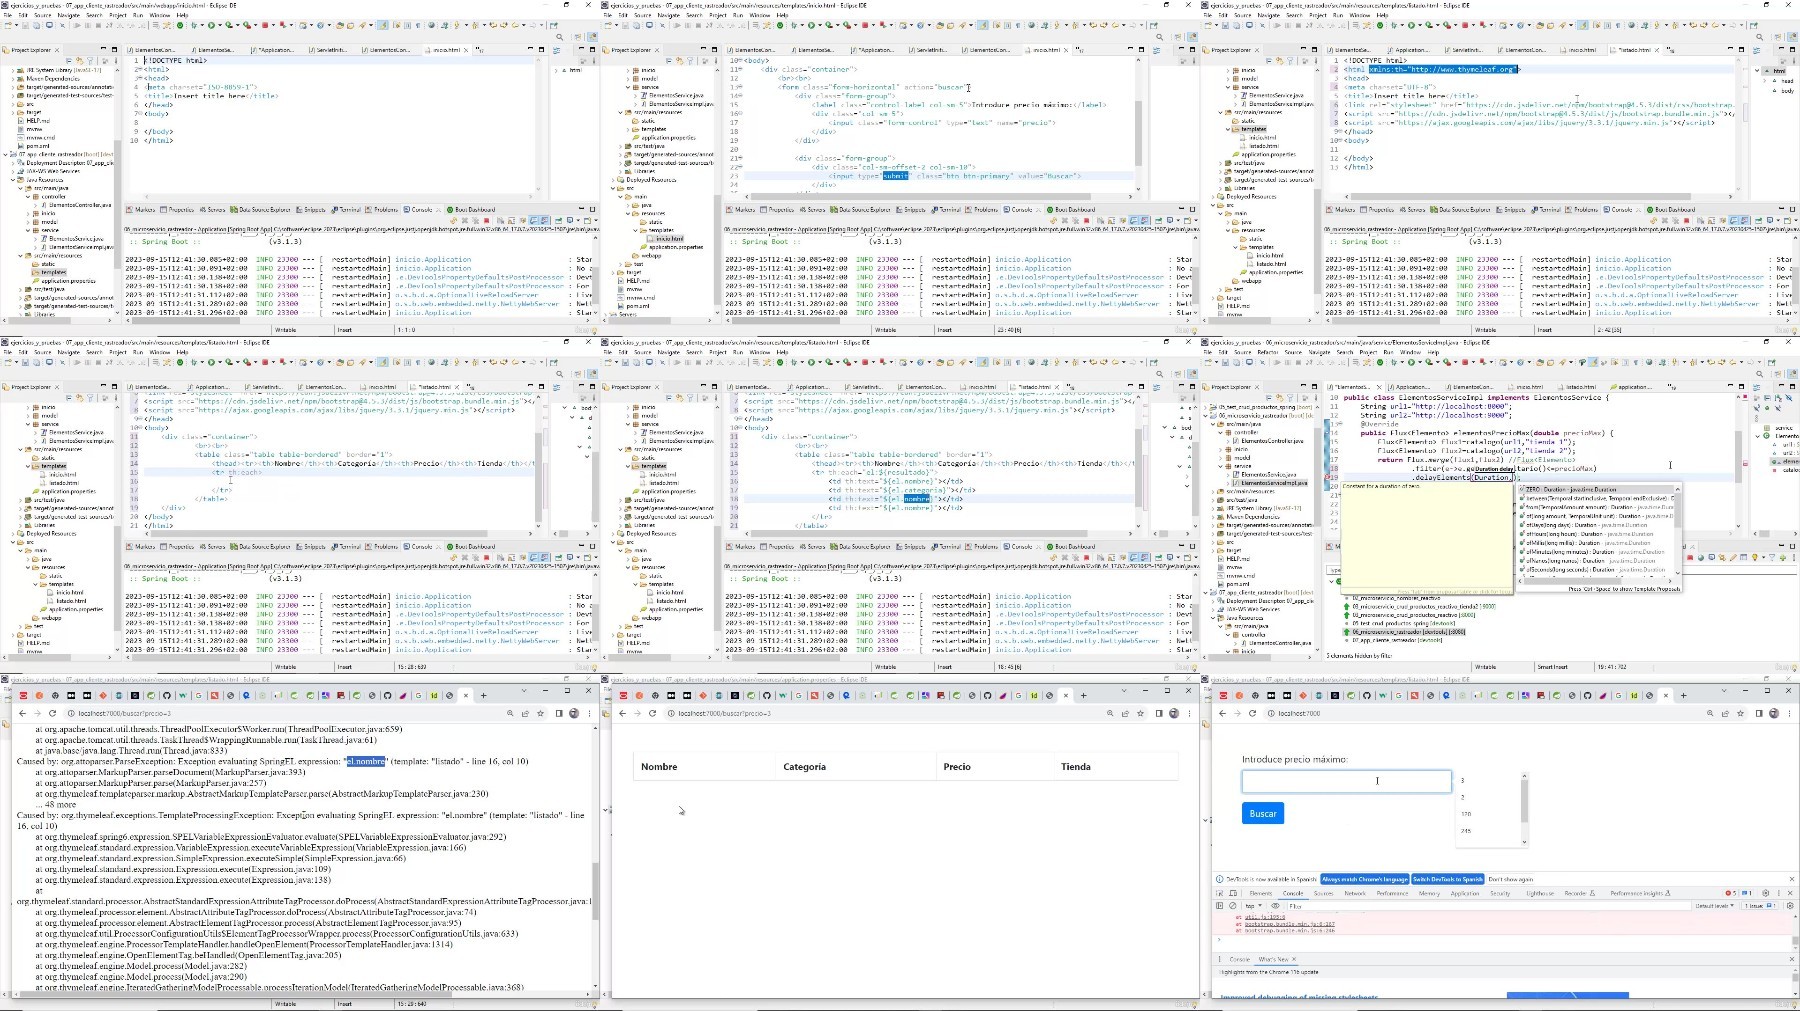Open the Refactor menu in Eclipse
The height and width of the screenshot is (1011, 1800).
pyautogui.click(x=1267, y=352)
